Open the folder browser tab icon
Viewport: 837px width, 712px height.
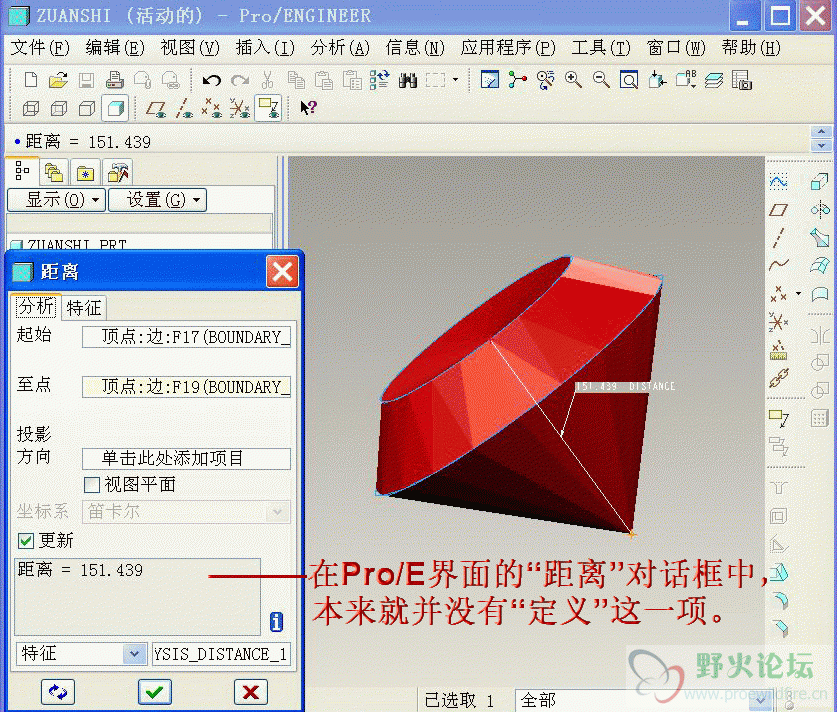53,172
